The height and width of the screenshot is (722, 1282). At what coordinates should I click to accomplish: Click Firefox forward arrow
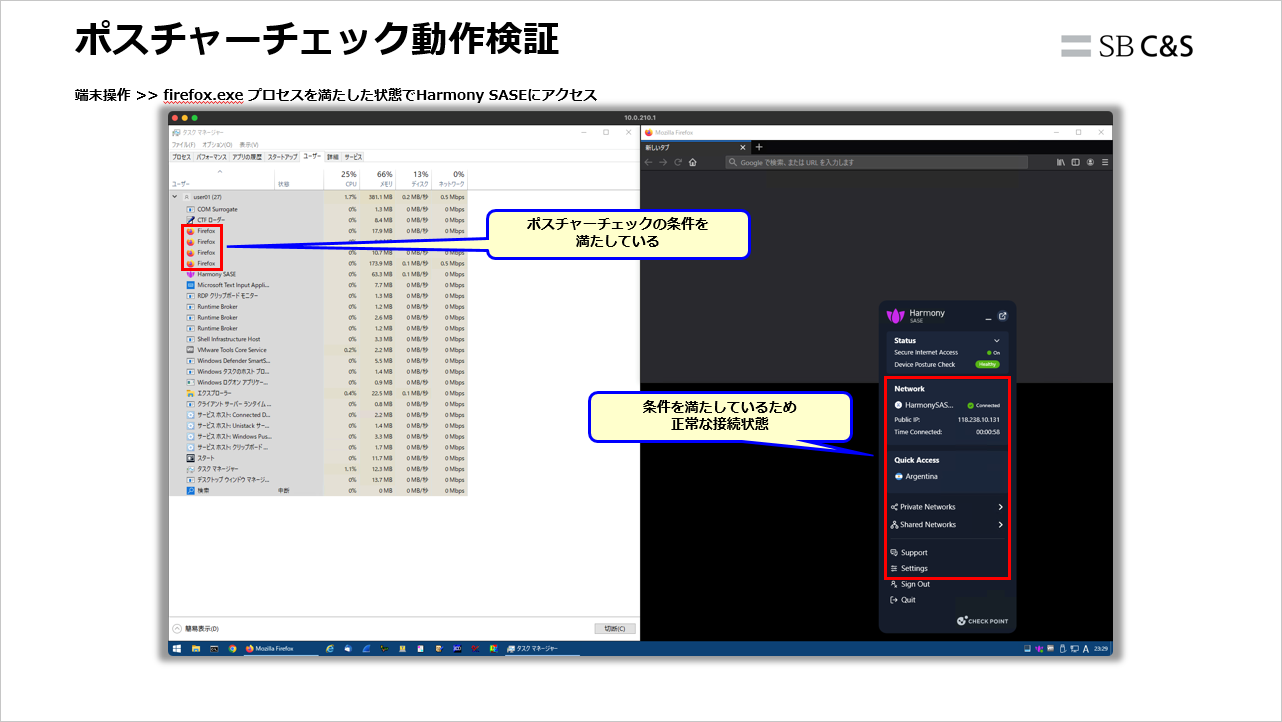(x=662, y=162)
